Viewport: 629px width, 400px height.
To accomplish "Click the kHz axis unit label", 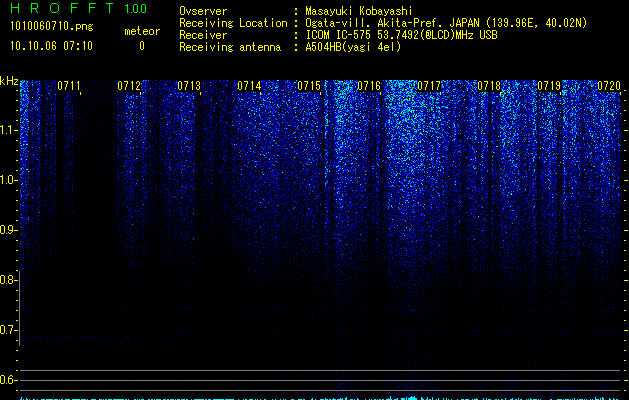I will click(x=9, y=81).
